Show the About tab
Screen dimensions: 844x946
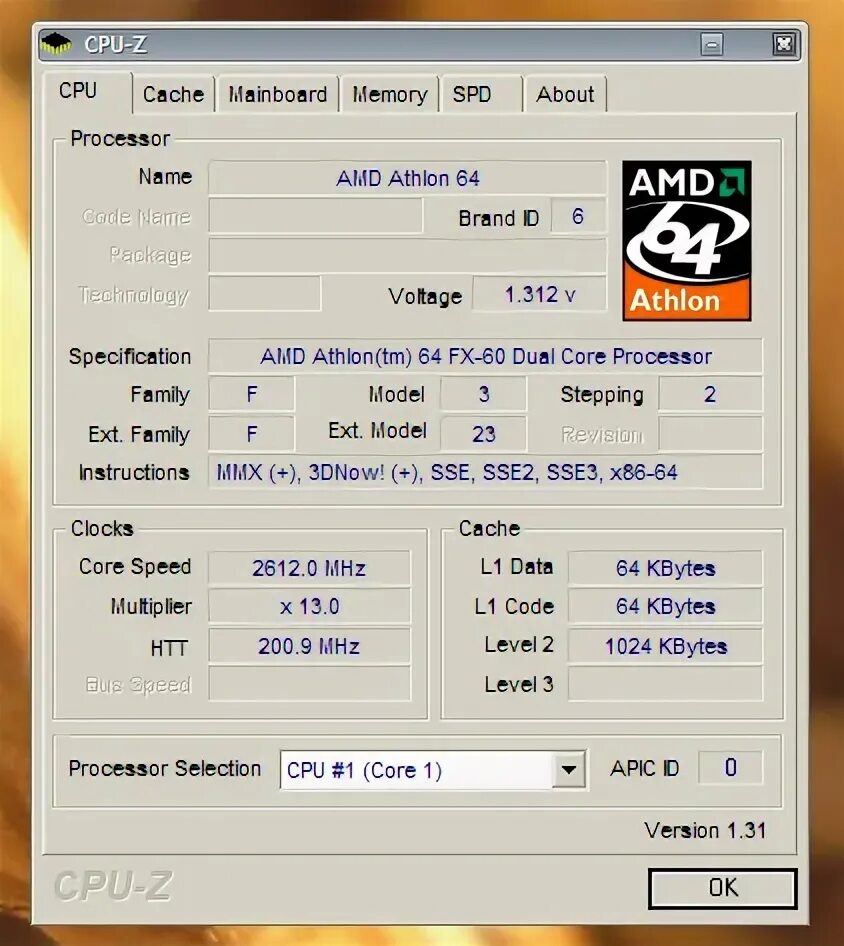565,94
